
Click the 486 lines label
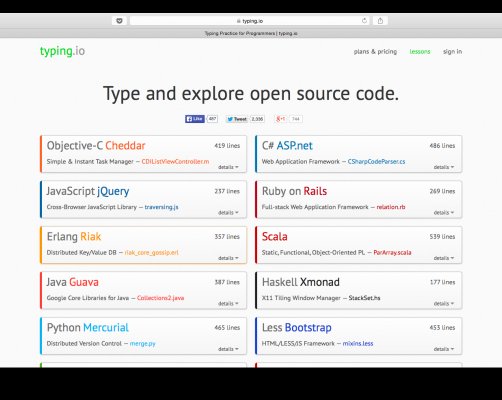tap(442, 146)
